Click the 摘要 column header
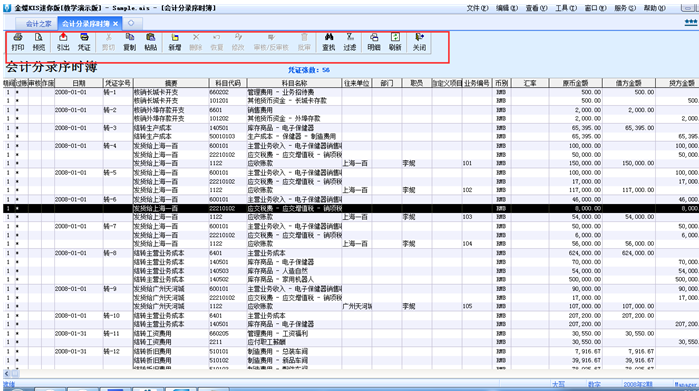699x391 pixels. click(x=171, y=83)
